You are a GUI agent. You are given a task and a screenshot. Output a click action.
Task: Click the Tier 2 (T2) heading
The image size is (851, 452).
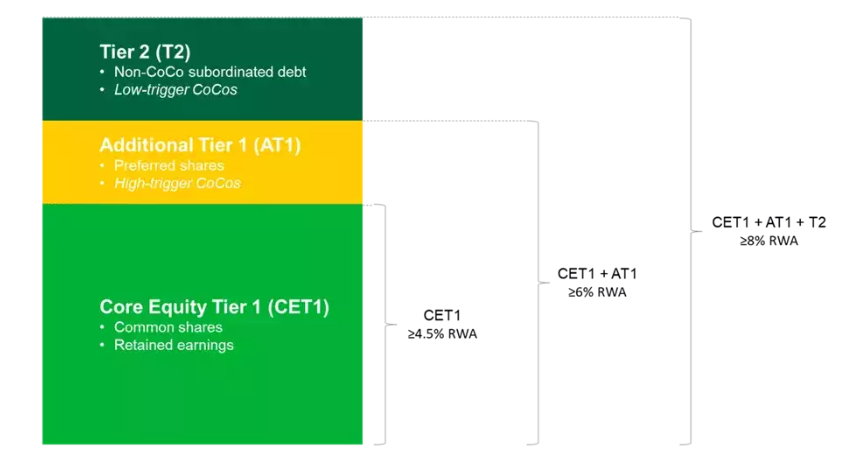tap(145, 52)
